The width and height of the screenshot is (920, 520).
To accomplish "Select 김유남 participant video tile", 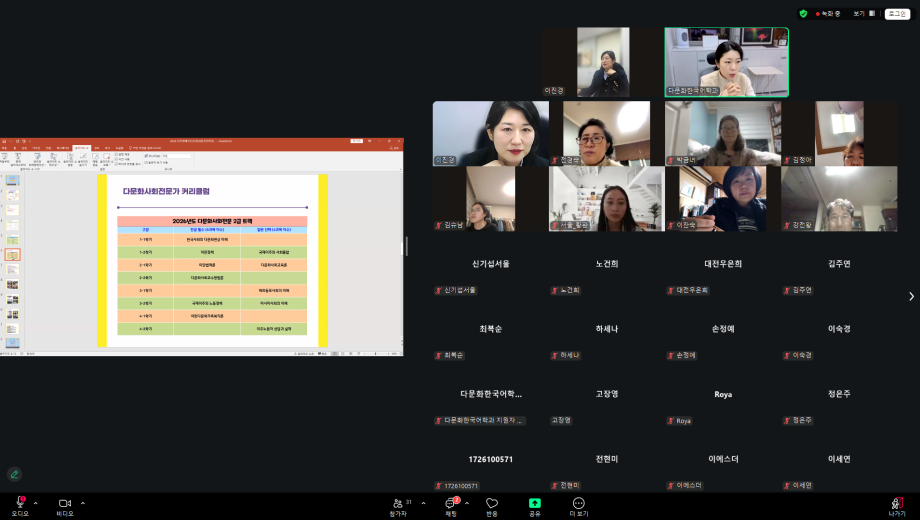I will [x=491, y=198].
